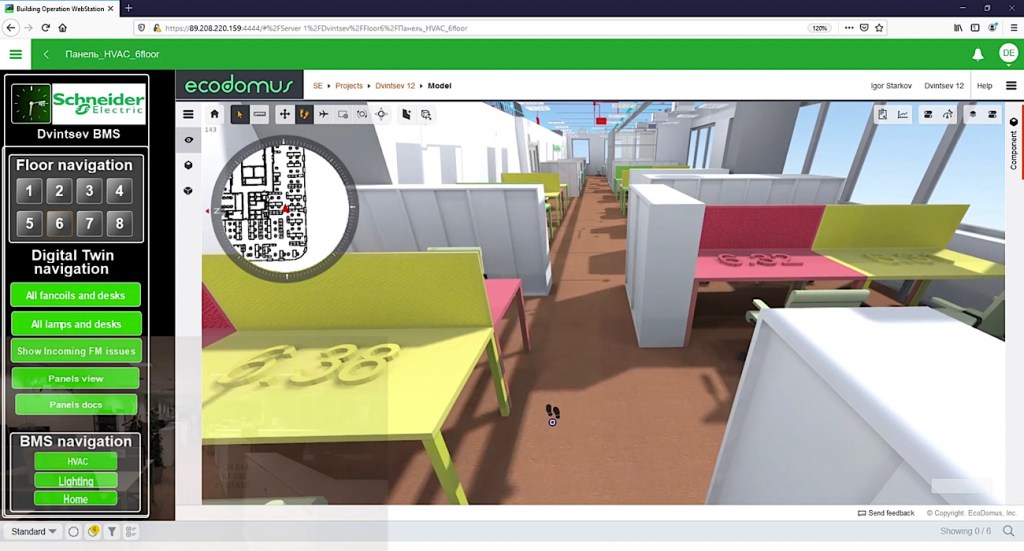Click the Panels docs button
The height and width of the screenshot is (551, 1024).
pos(76,405)
